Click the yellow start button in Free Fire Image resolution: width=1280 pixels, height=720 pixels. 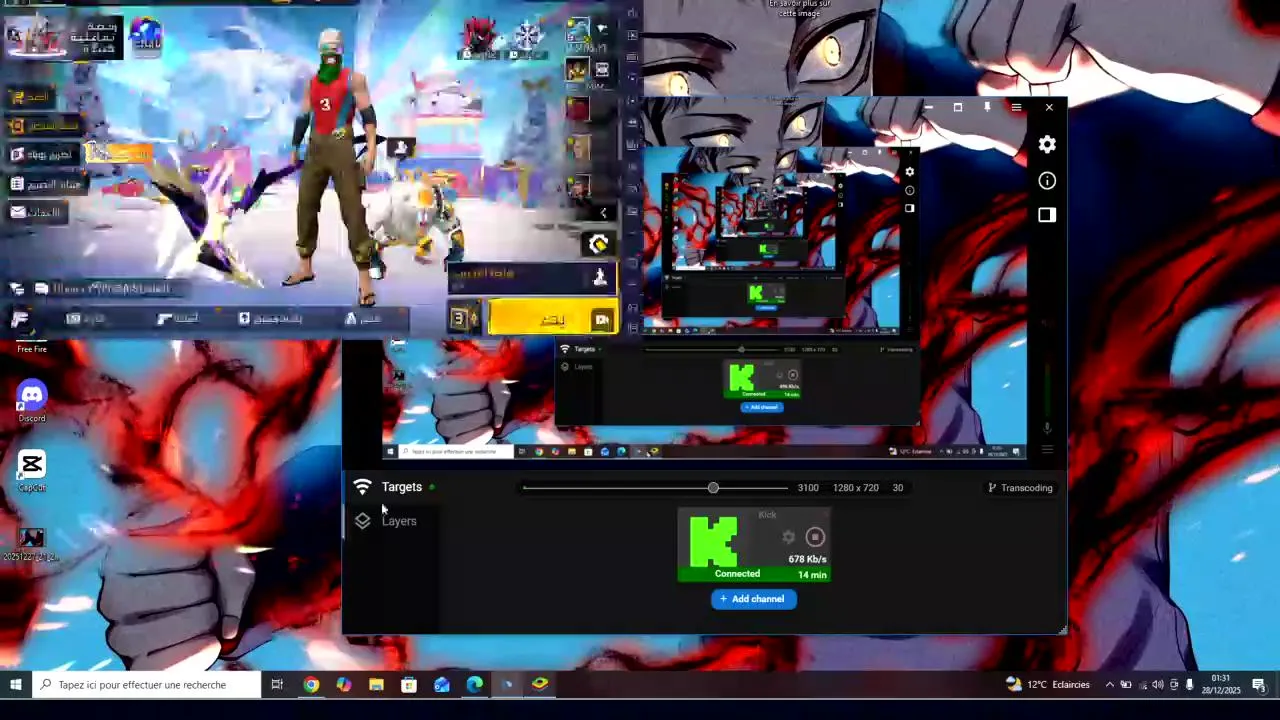tap(553, 319)
